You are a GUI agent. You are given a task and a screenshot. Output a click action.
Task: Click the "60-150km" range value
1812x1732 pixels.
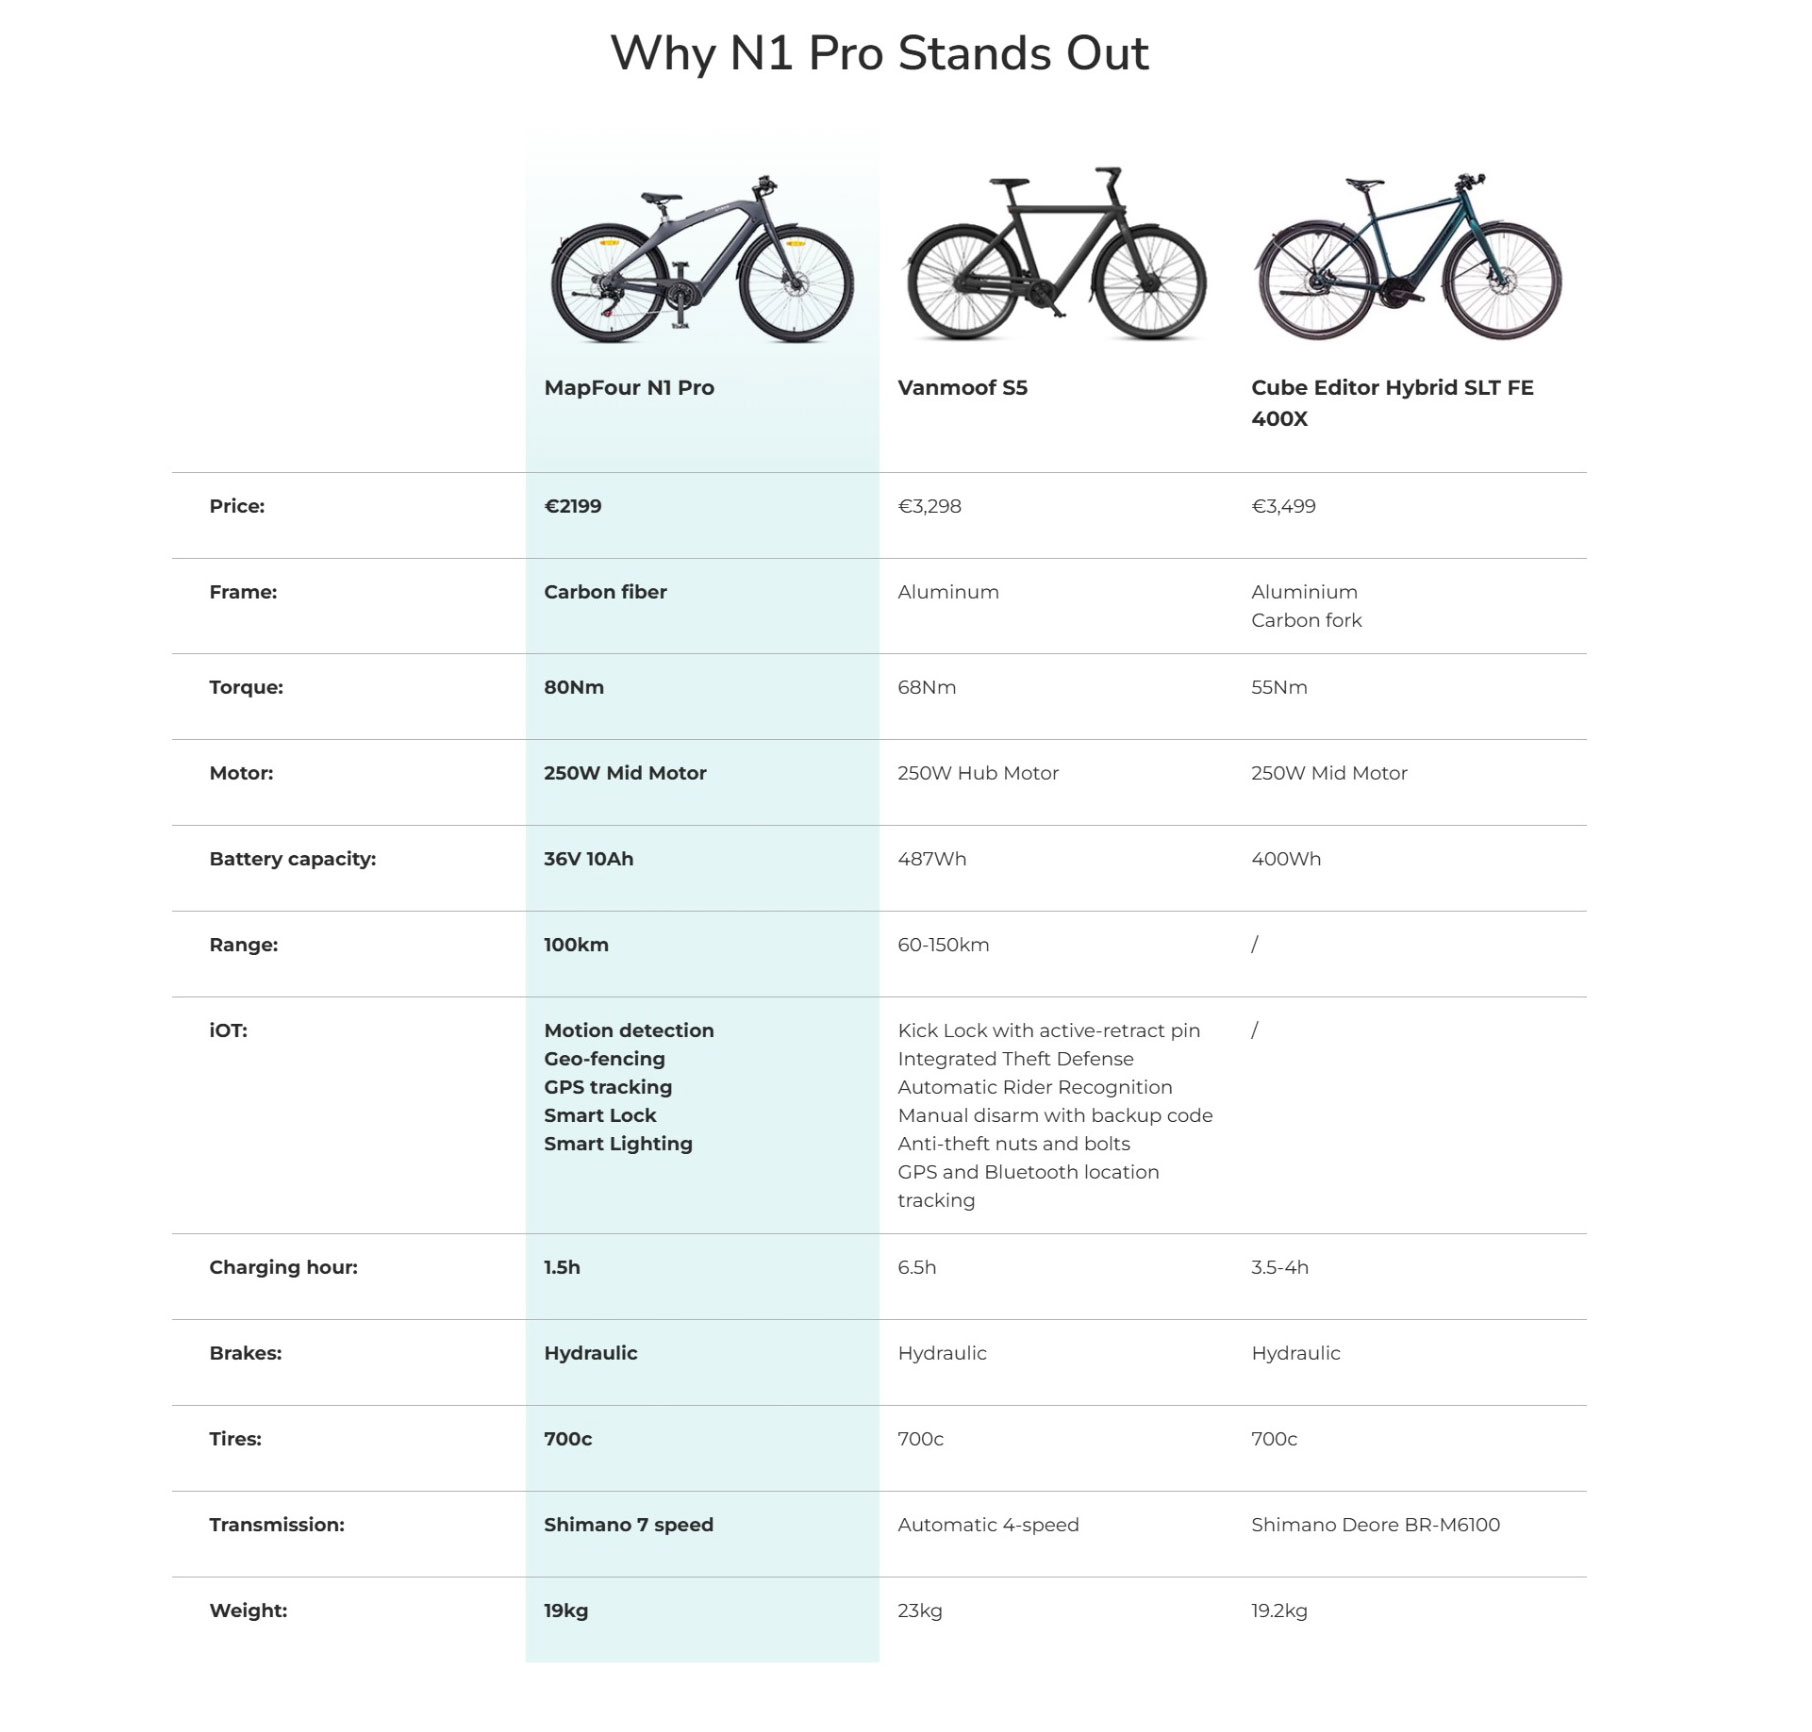click(943, 945)
